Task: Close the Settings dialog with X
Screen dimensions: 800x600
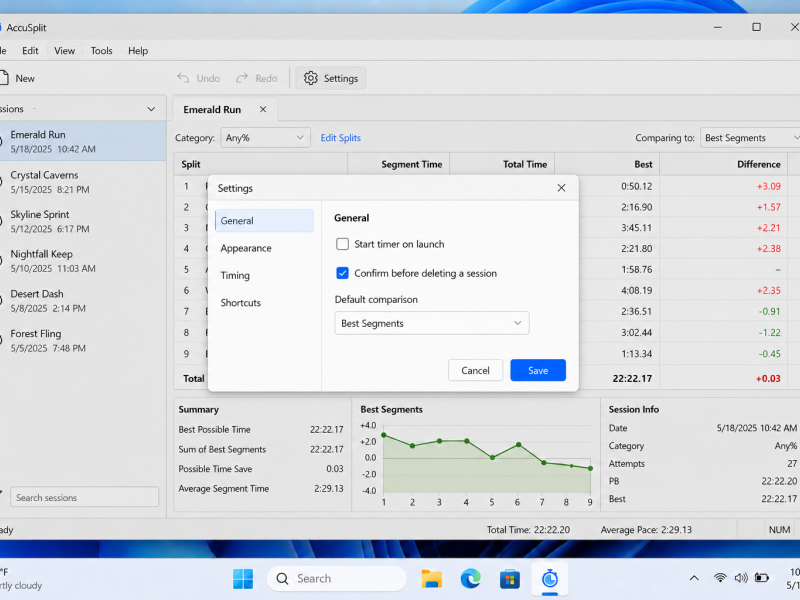Action: 561,188
